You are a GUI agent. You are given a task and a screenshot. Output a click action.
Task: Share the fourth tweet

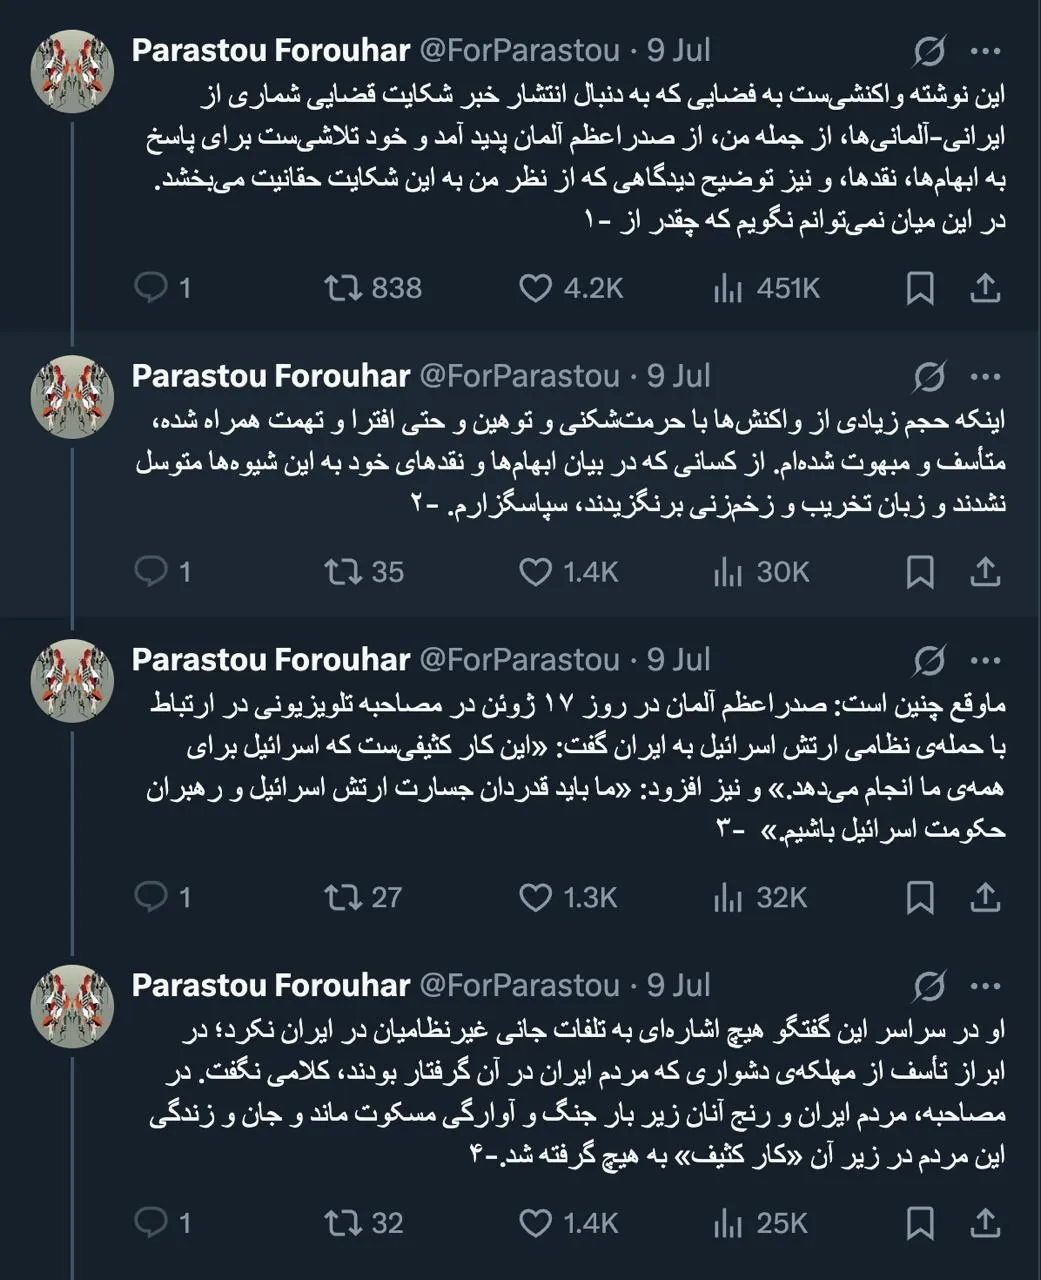(x=986, y=1222)
